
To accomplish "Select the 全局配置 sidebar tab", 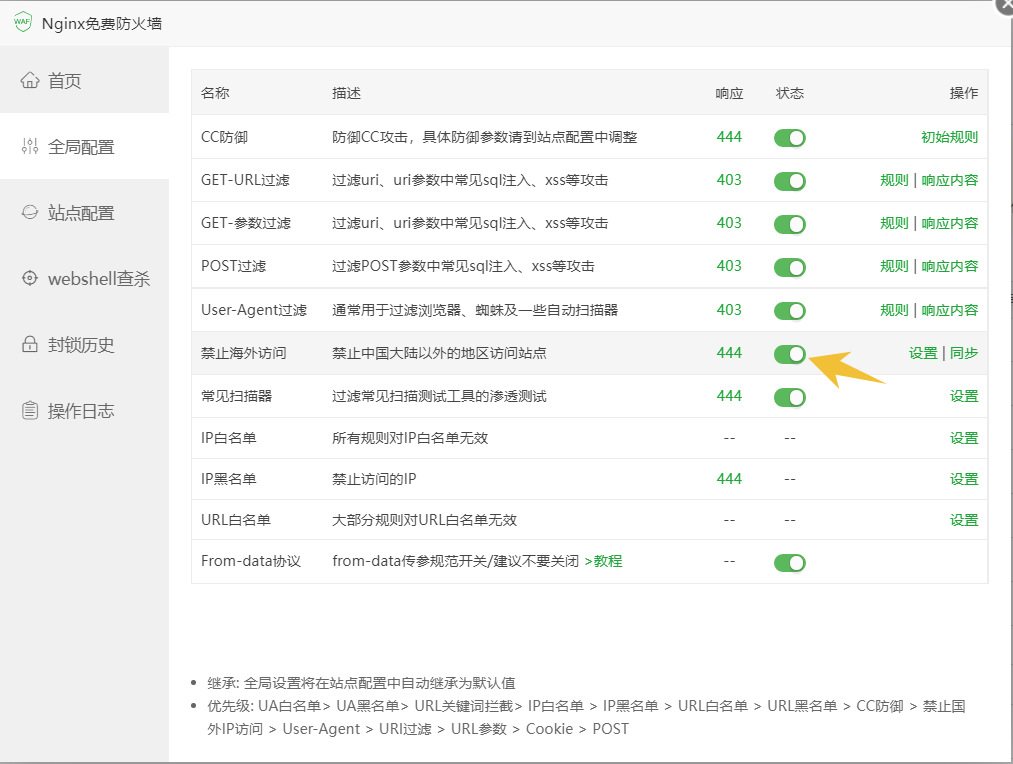I will click(x=84, y=146).
